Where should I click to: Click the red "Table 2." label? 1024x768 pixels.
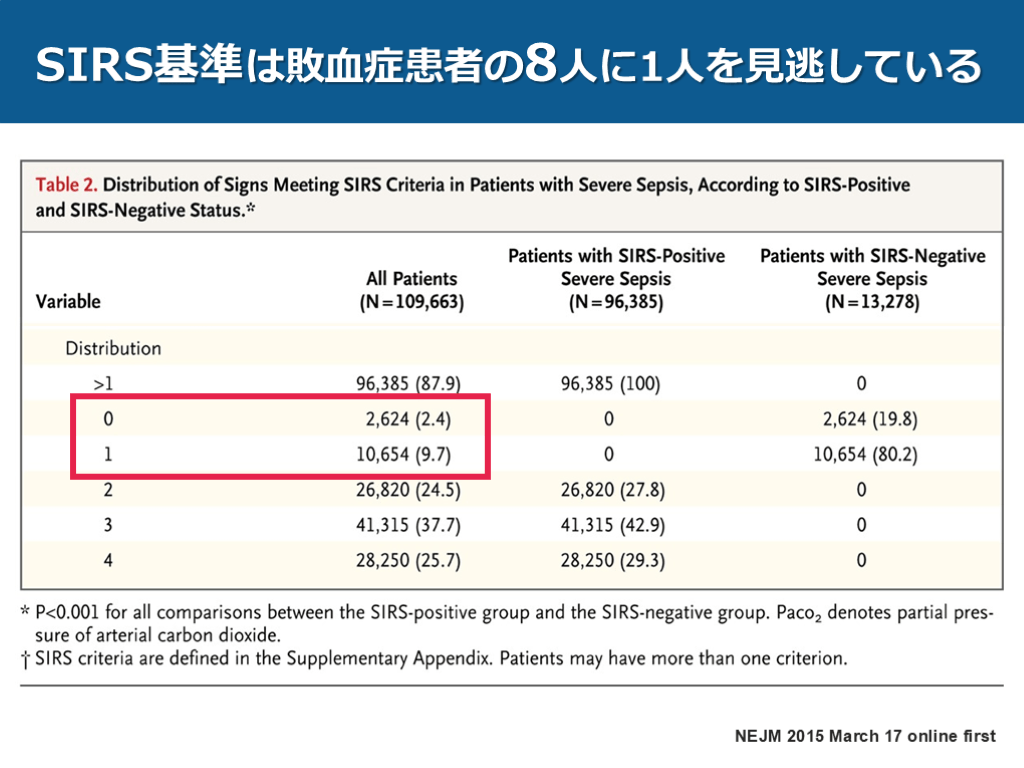tap(67, 185)
